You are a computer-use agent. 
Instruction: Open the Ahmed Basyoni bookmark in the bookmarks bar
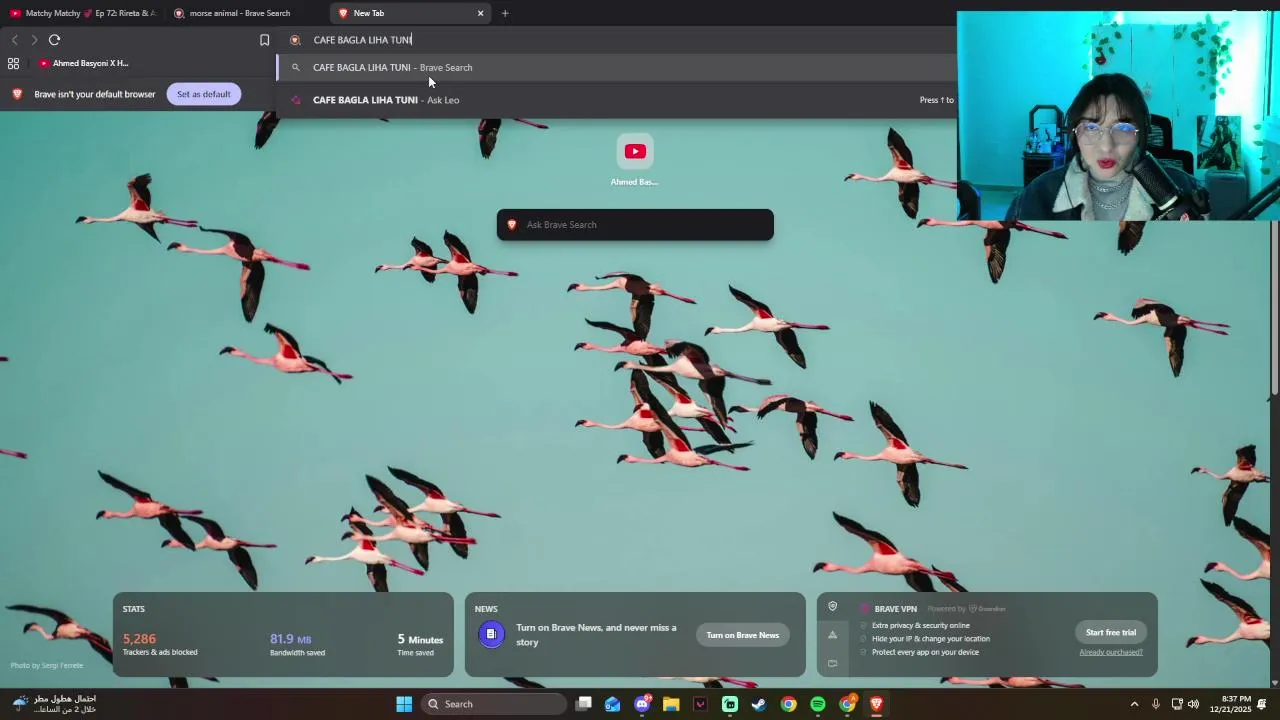(84, 63)
